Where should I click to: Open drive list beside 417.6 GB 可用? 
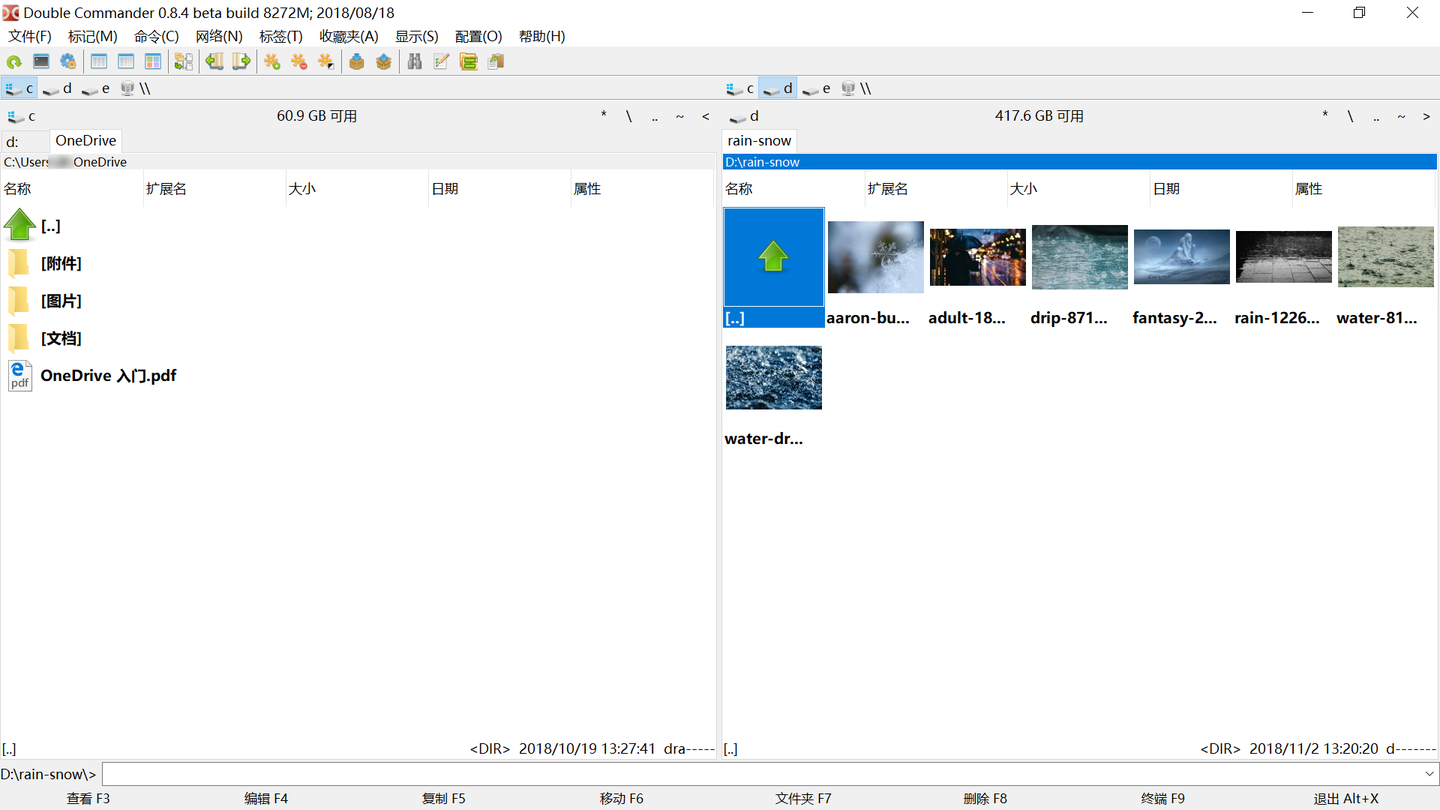pyautogui.click(x=743, y=116)
